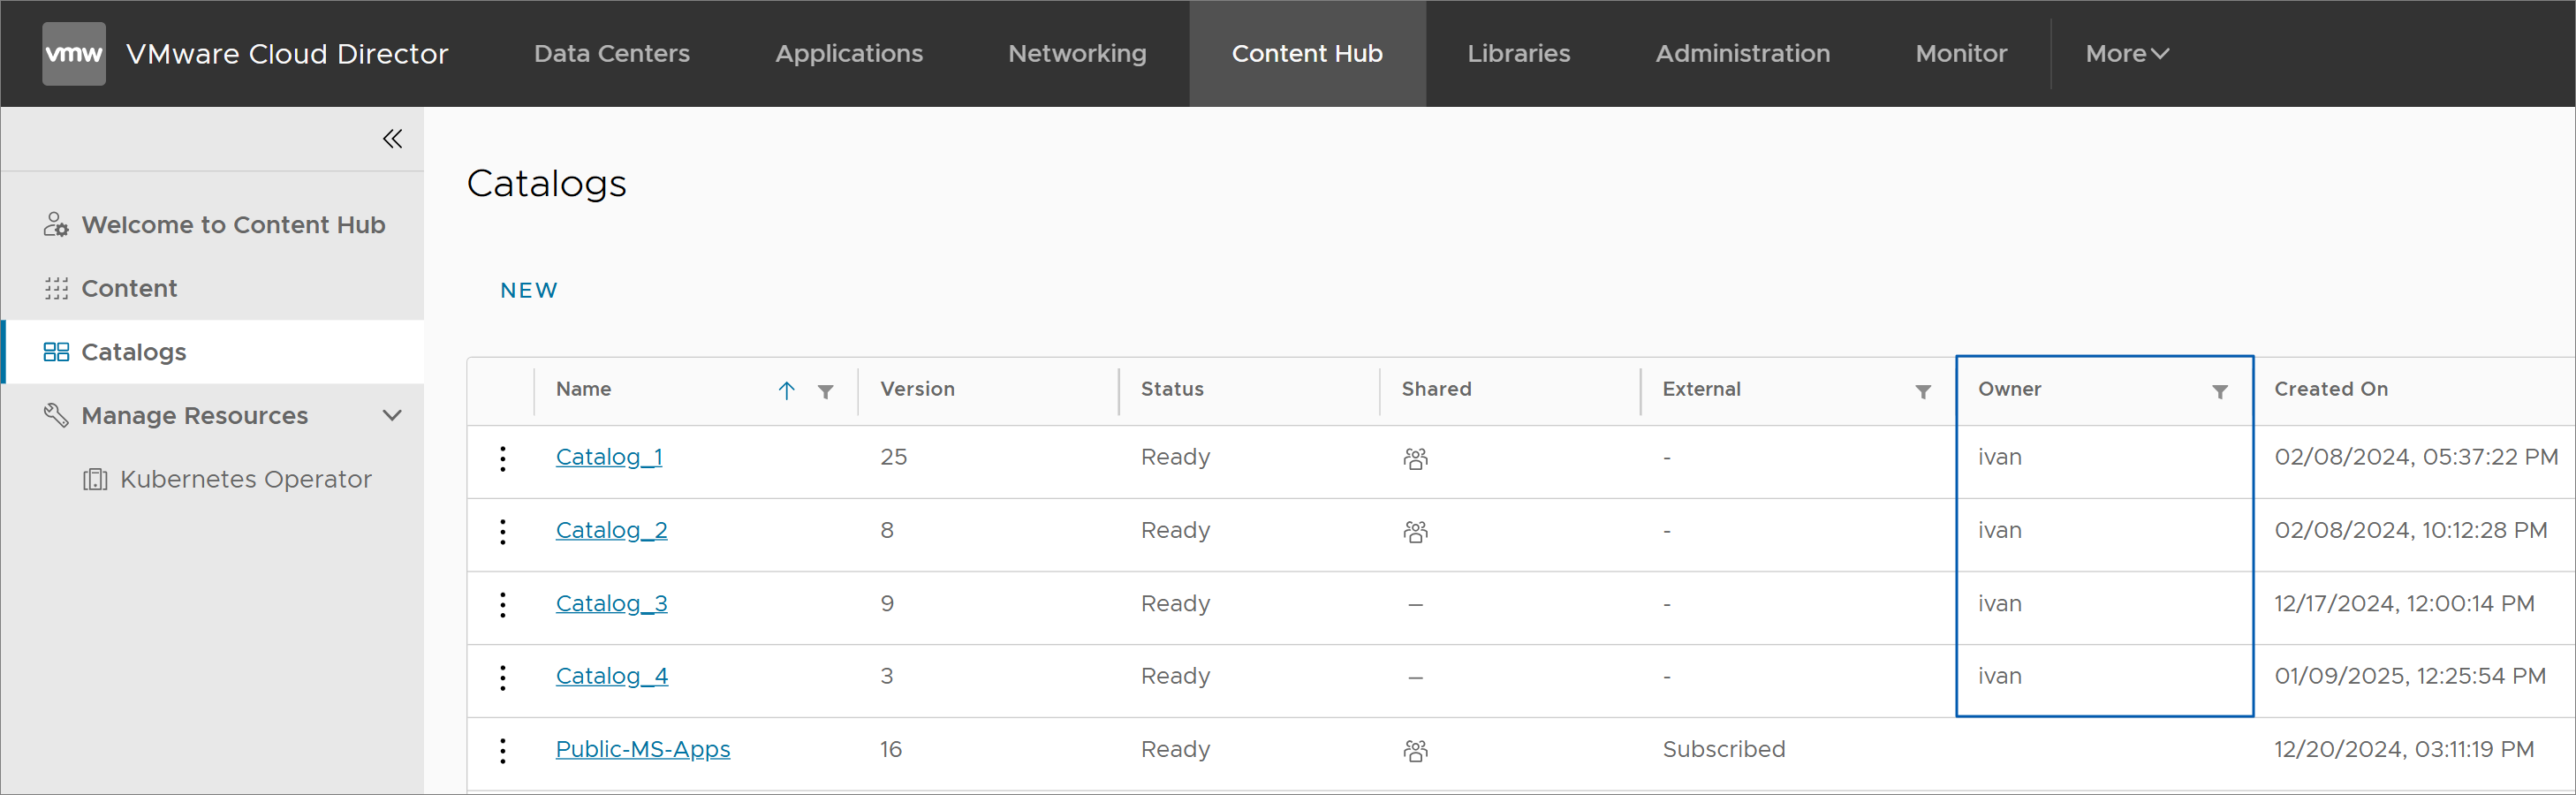
Task: Click the Owner column header label
Action: [2009, 390]
